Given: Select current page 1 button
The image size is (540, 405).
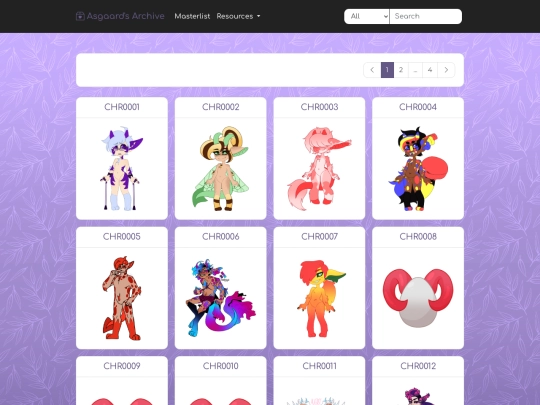Looking at the screenshot, I should (387, 70).
